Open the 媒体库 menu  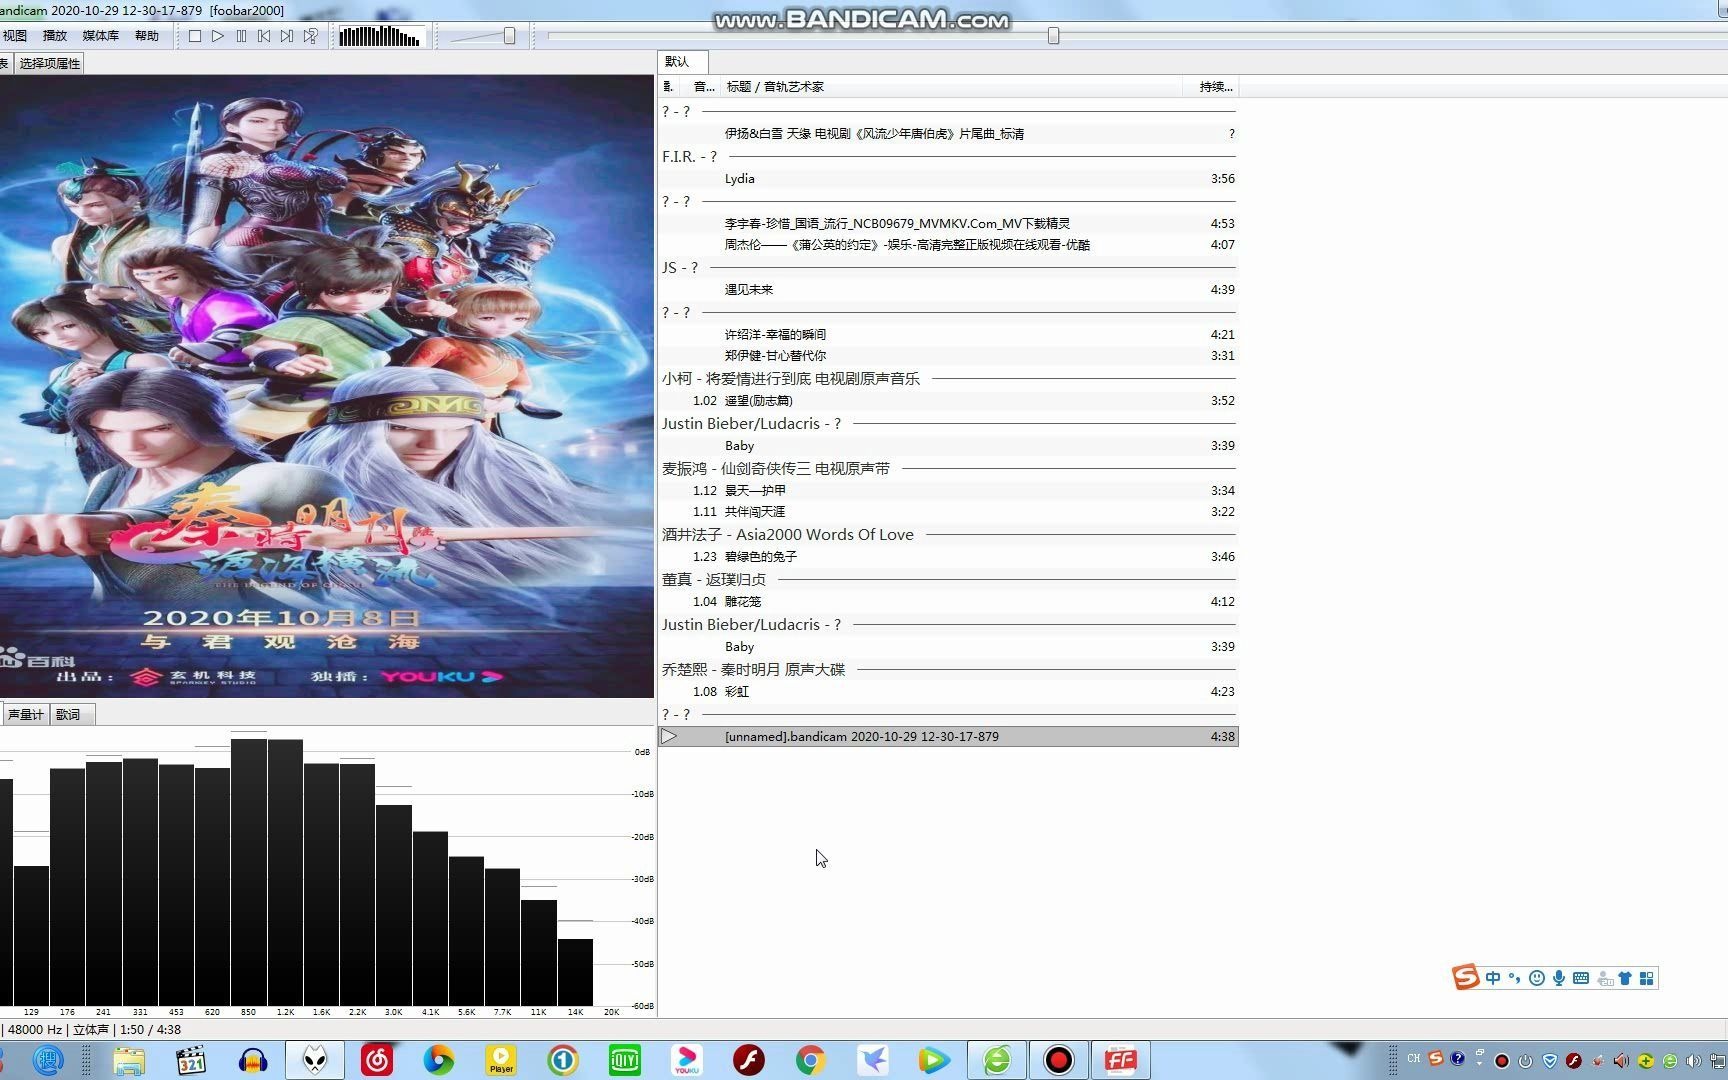(x=100, y=36)
